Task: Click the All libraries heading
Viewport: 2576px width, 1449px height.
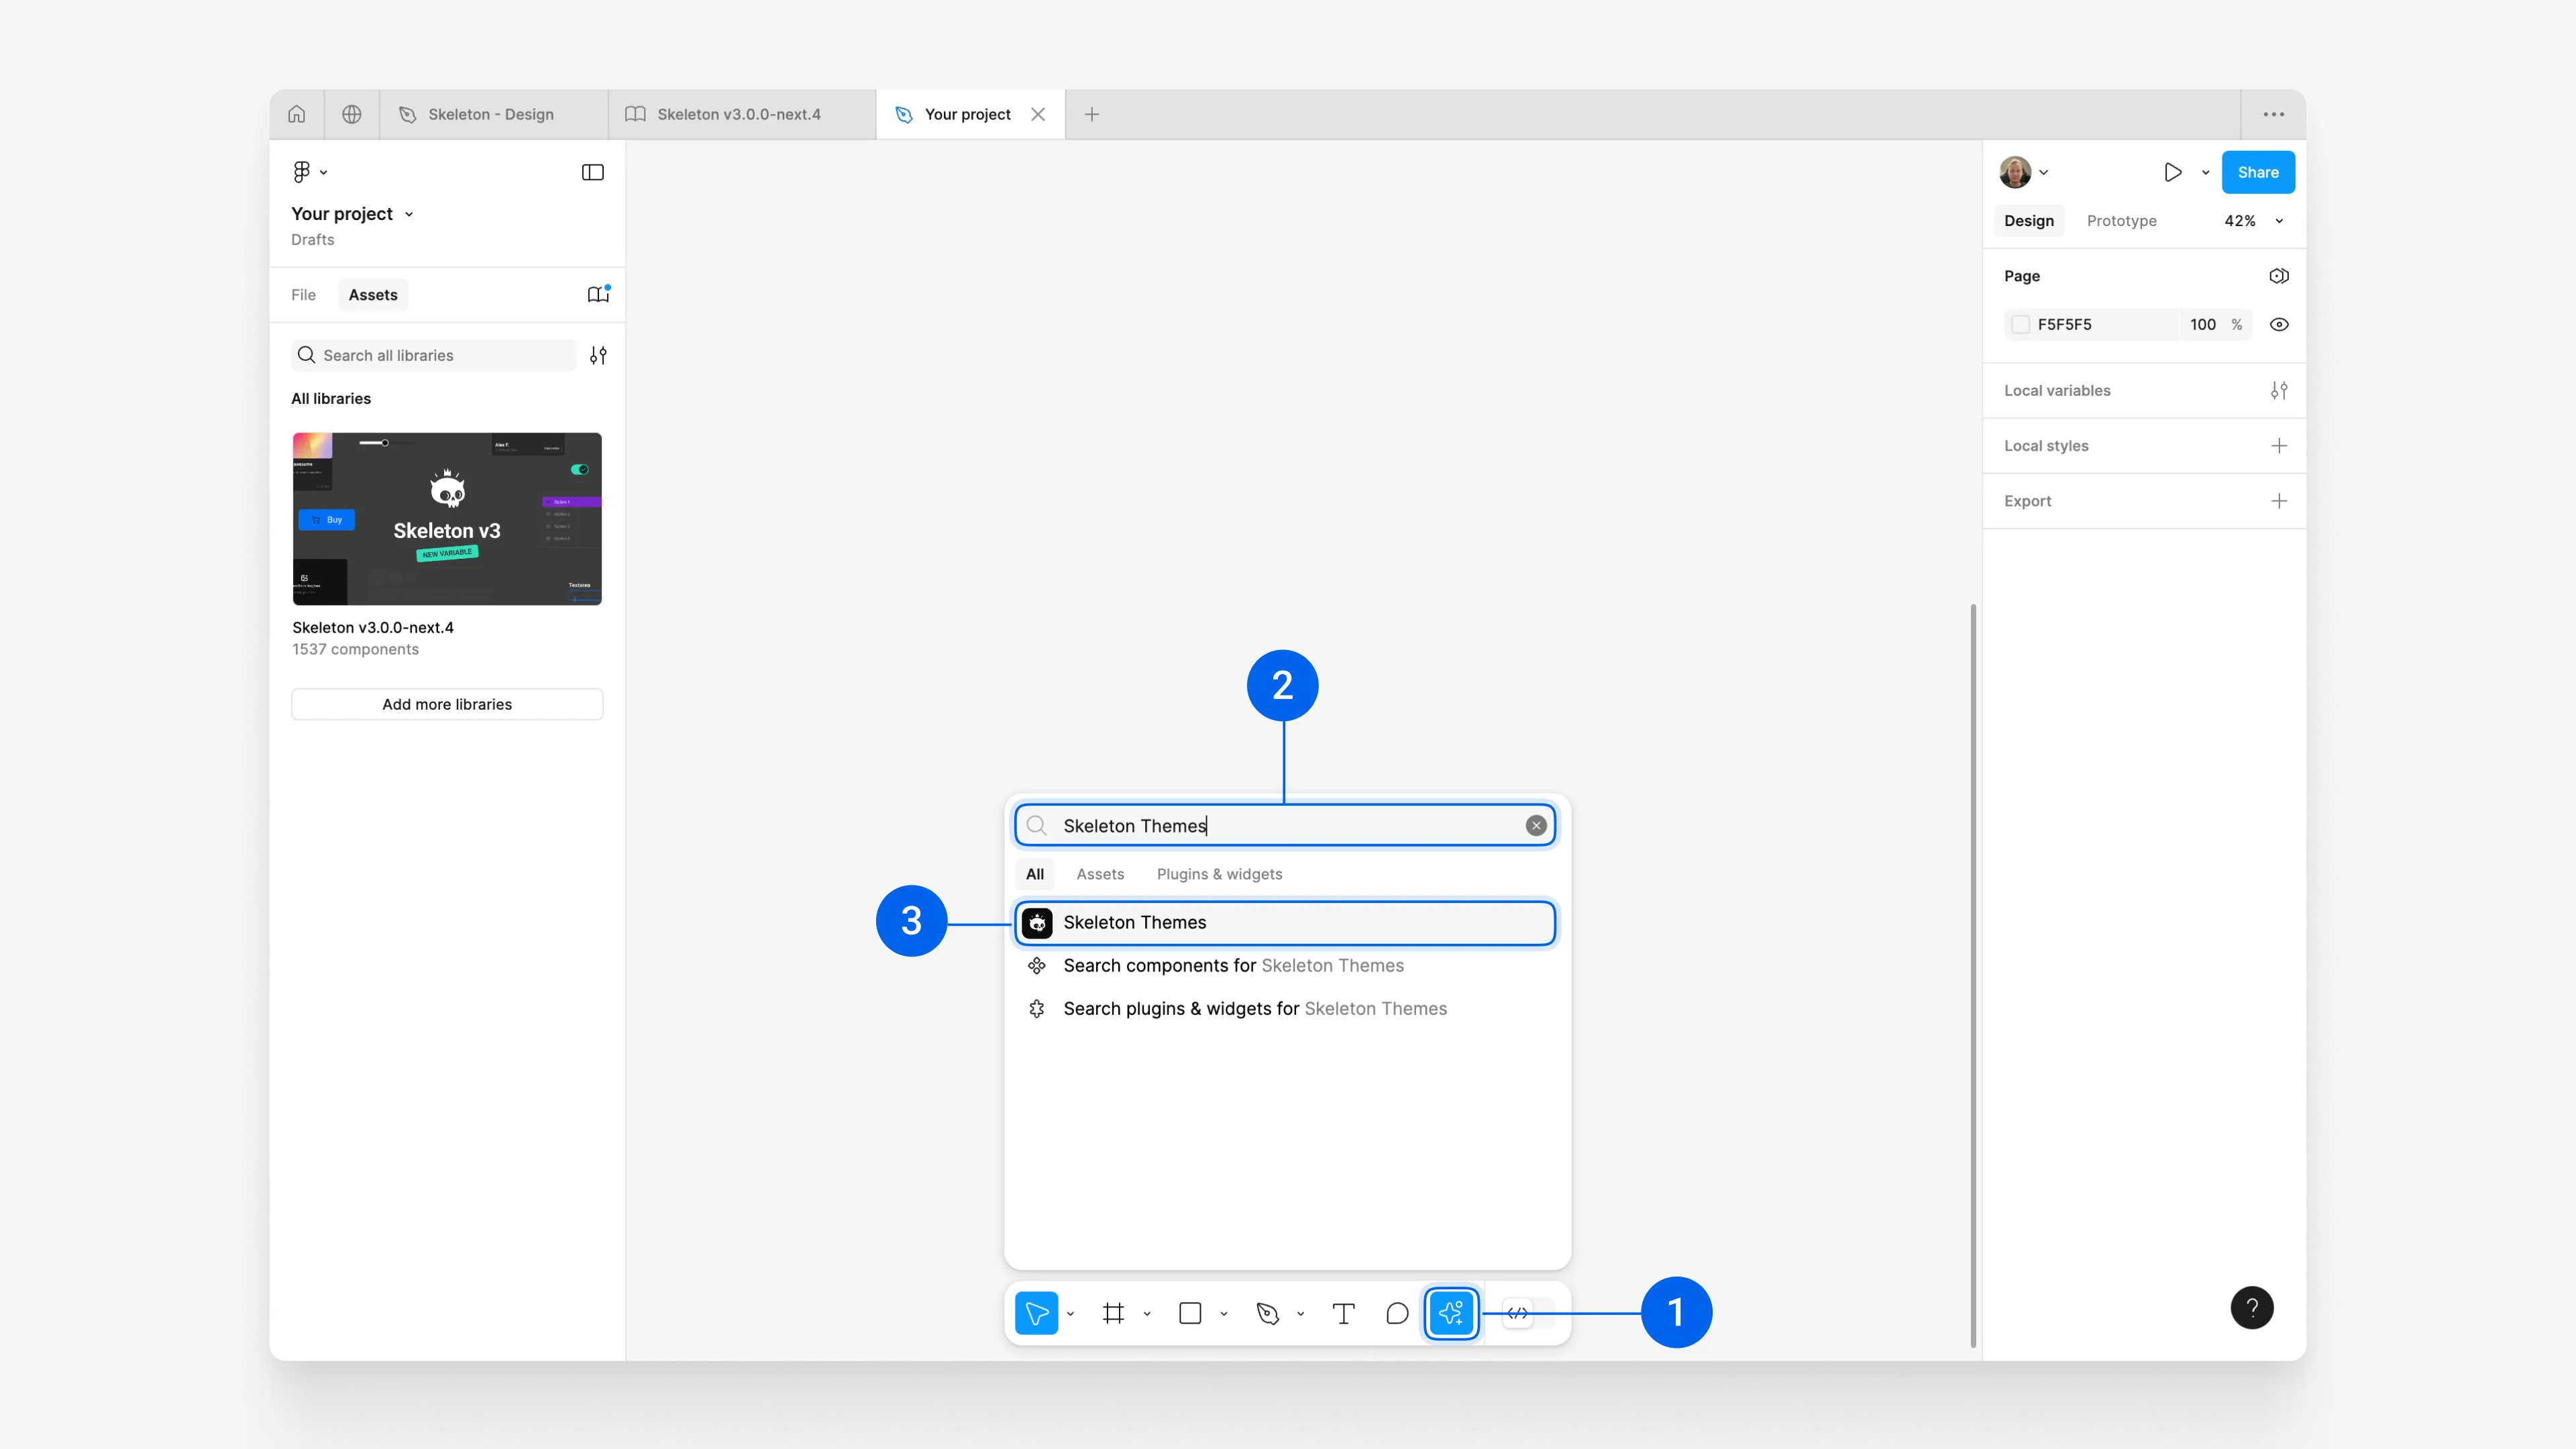Action: pos(331,398)
